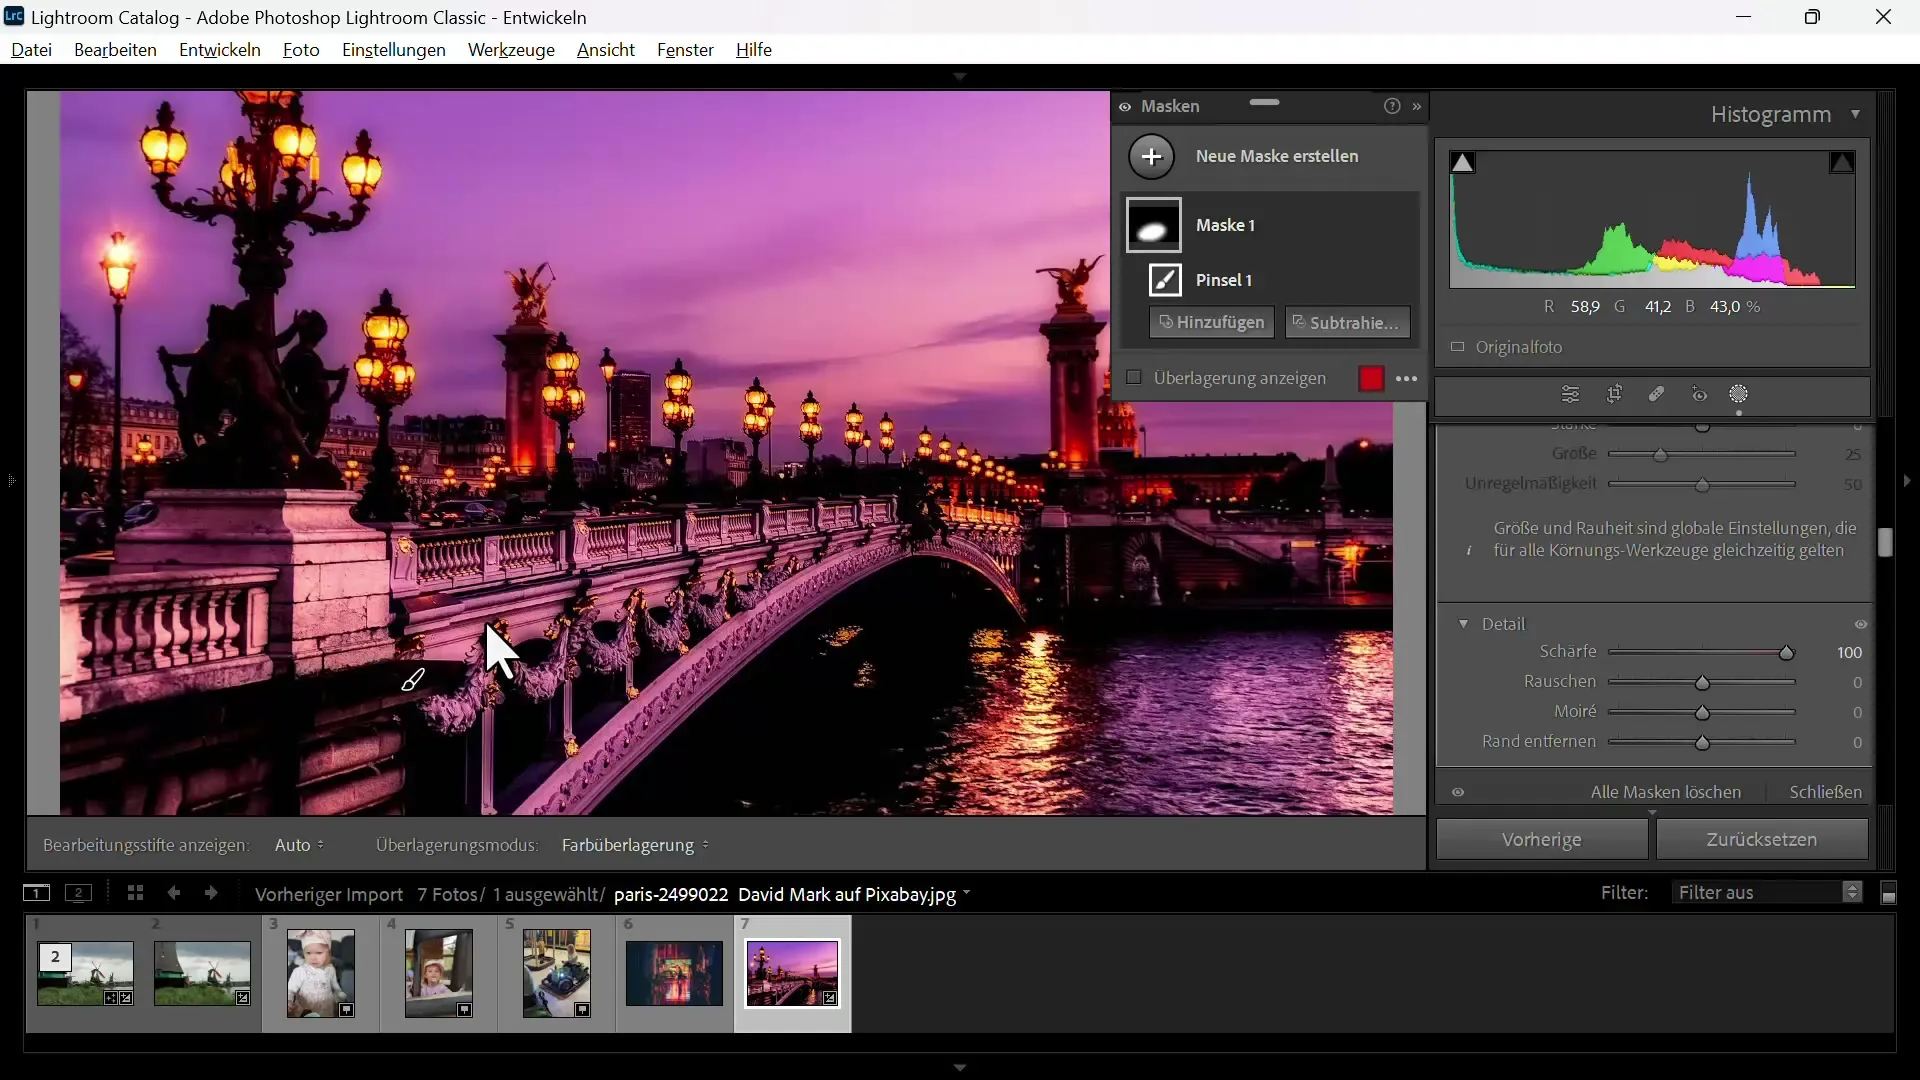
Task: Open the grid view icon in filmstrip bar
Action: pyautogui.click(x=136, y=893)
